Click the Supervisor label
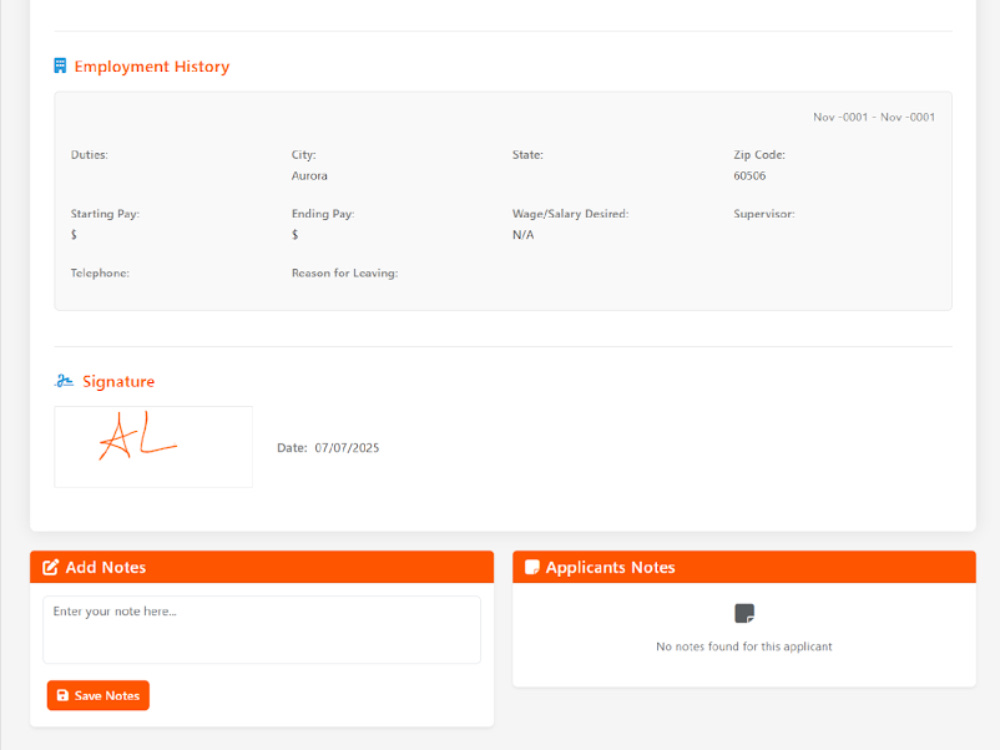This screenshot has height=750, width=1000. click(x=764, y=214)
